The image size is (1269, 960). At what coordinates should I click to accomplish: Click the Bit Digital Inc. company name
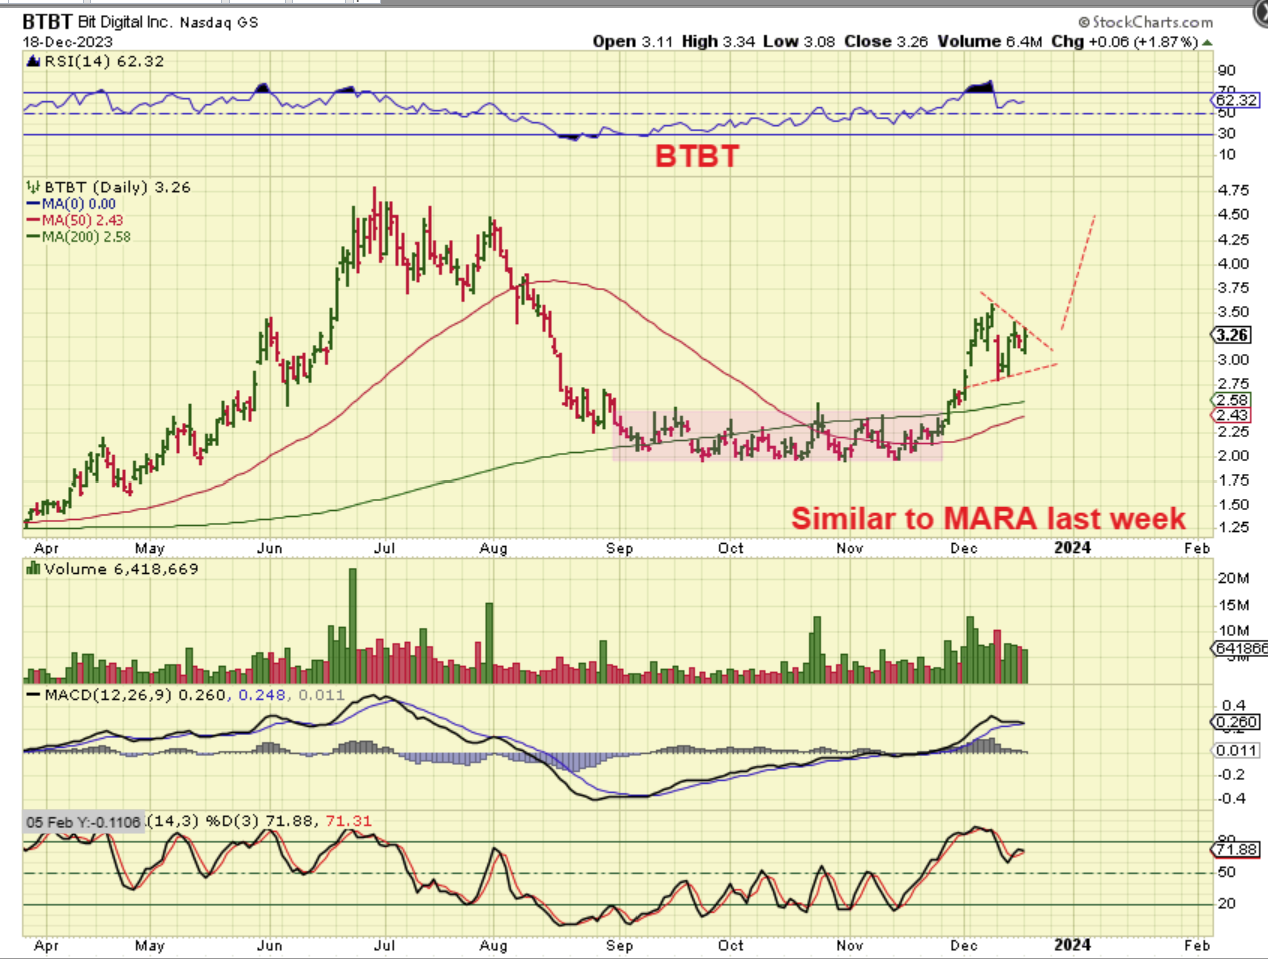tap(125, 22)
